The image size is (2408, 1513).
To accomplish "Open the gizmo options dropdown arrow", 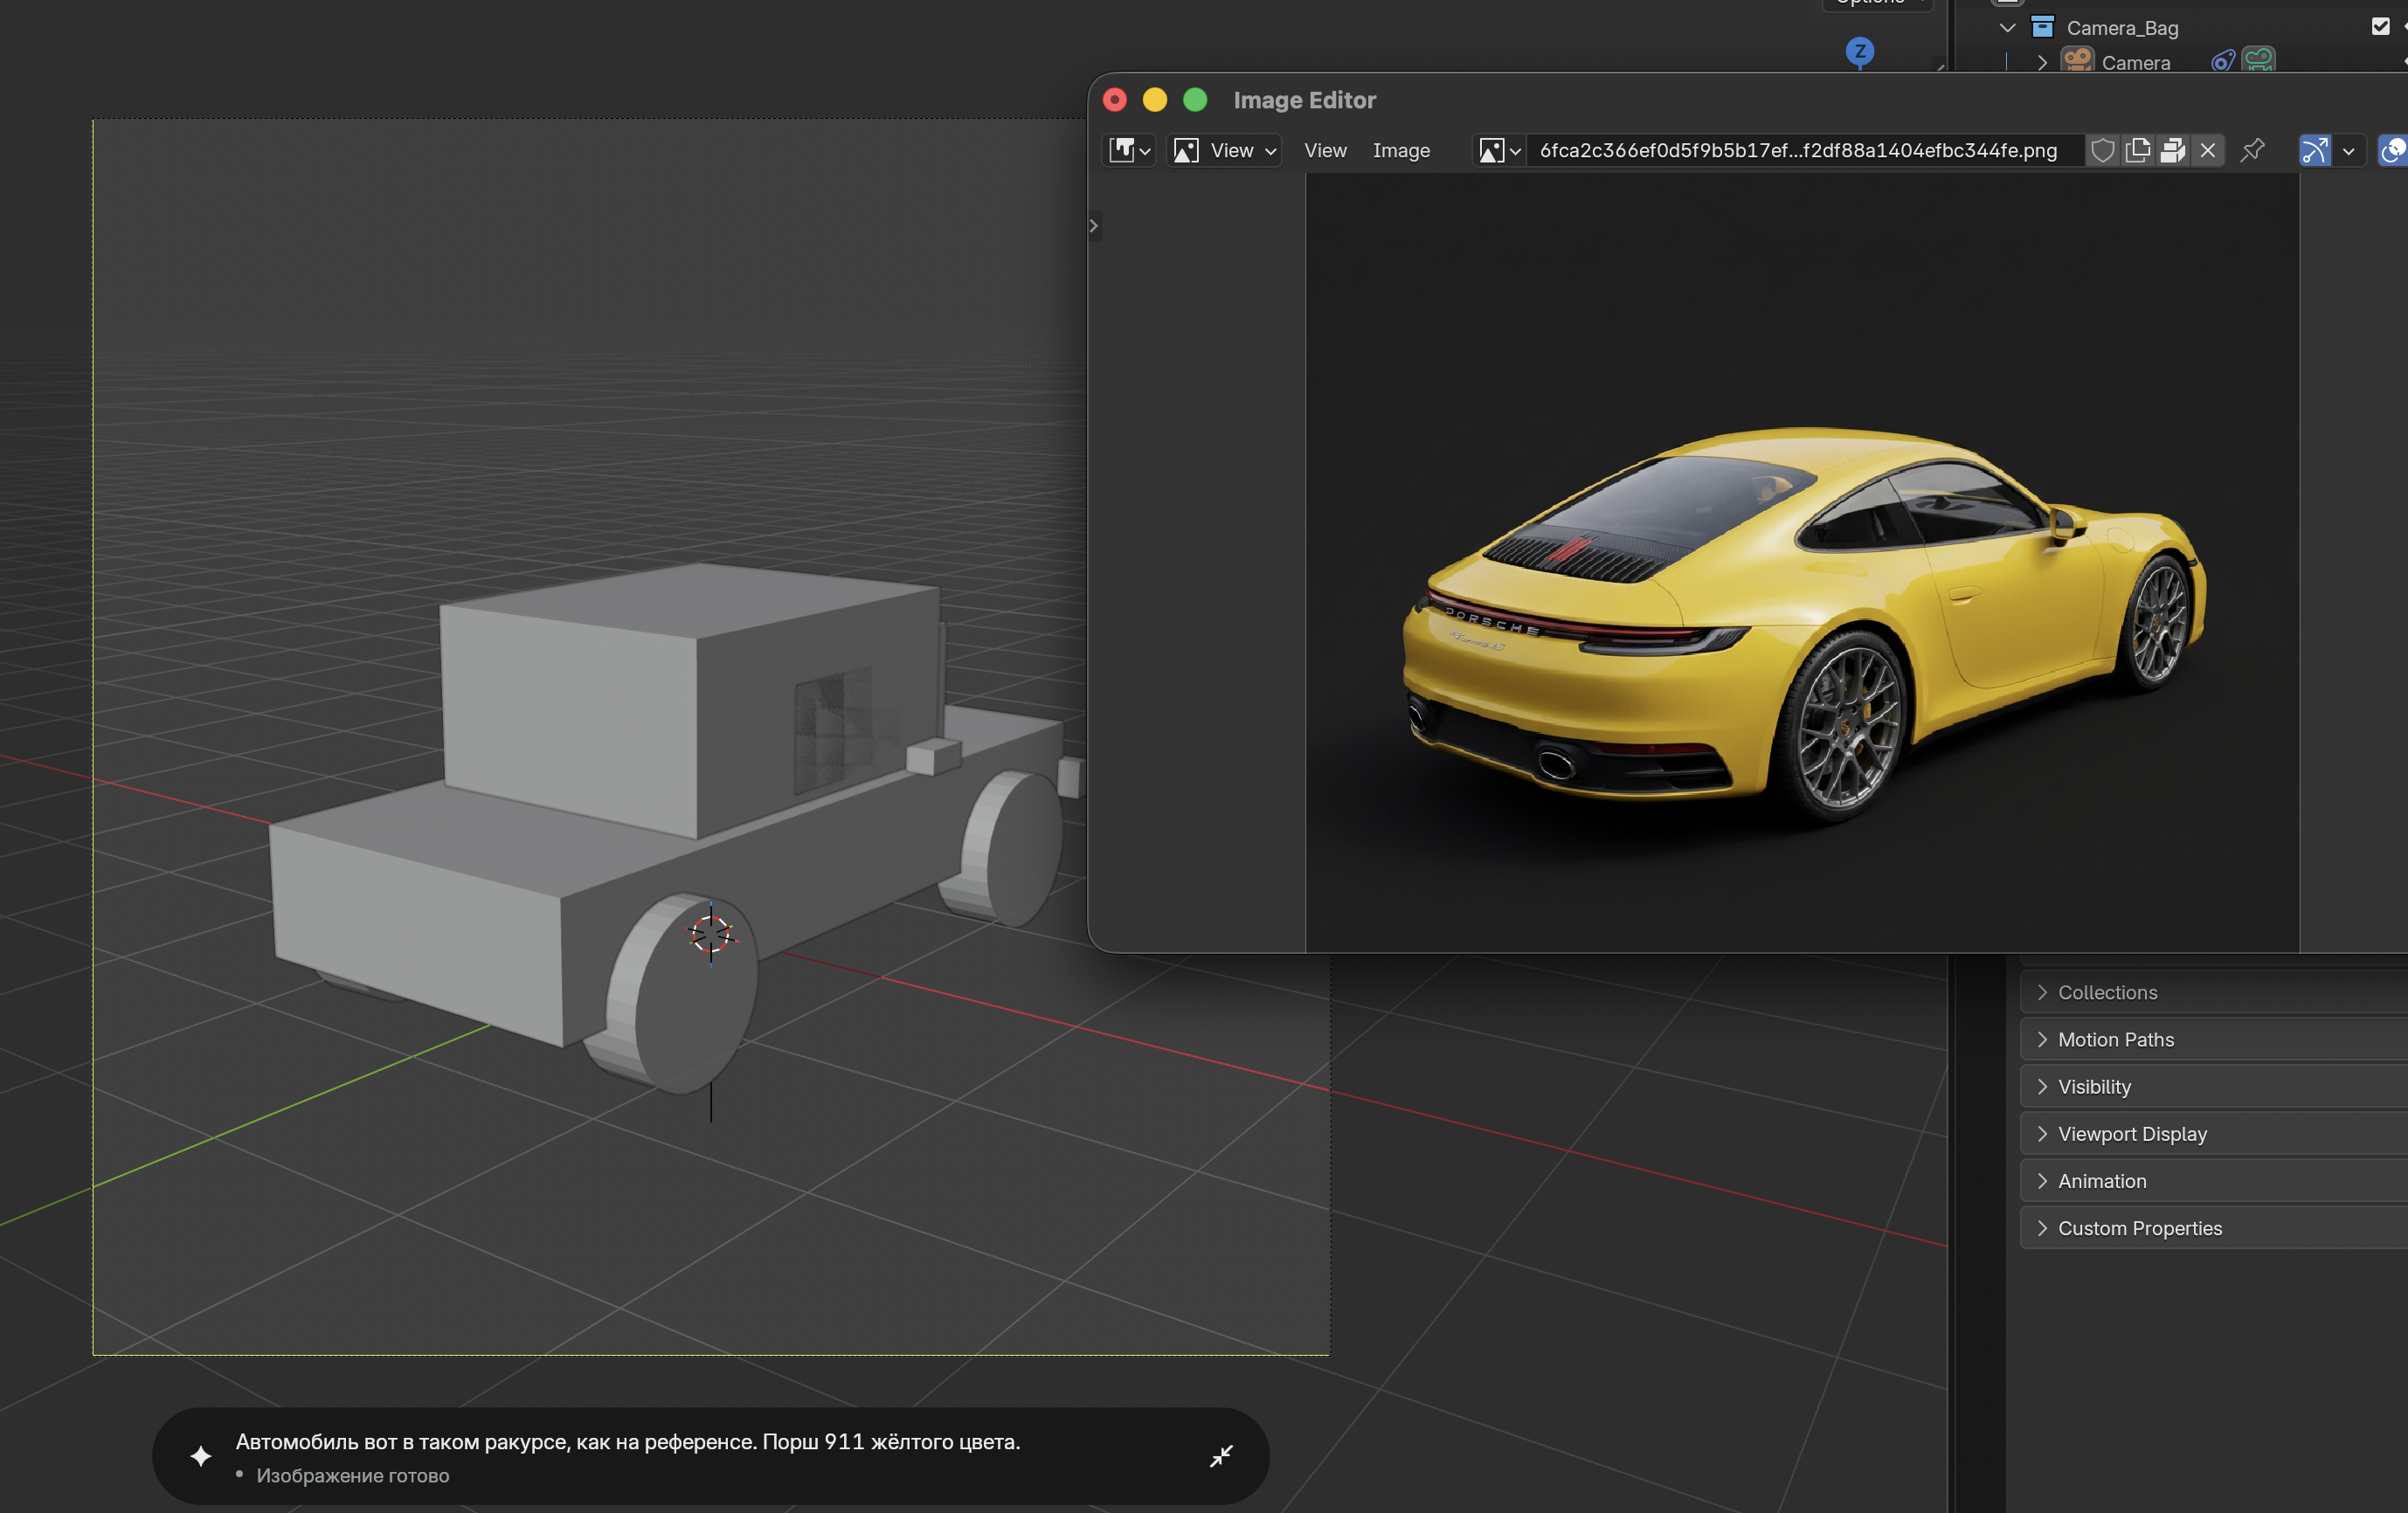I will click(x=2349, y=151).
